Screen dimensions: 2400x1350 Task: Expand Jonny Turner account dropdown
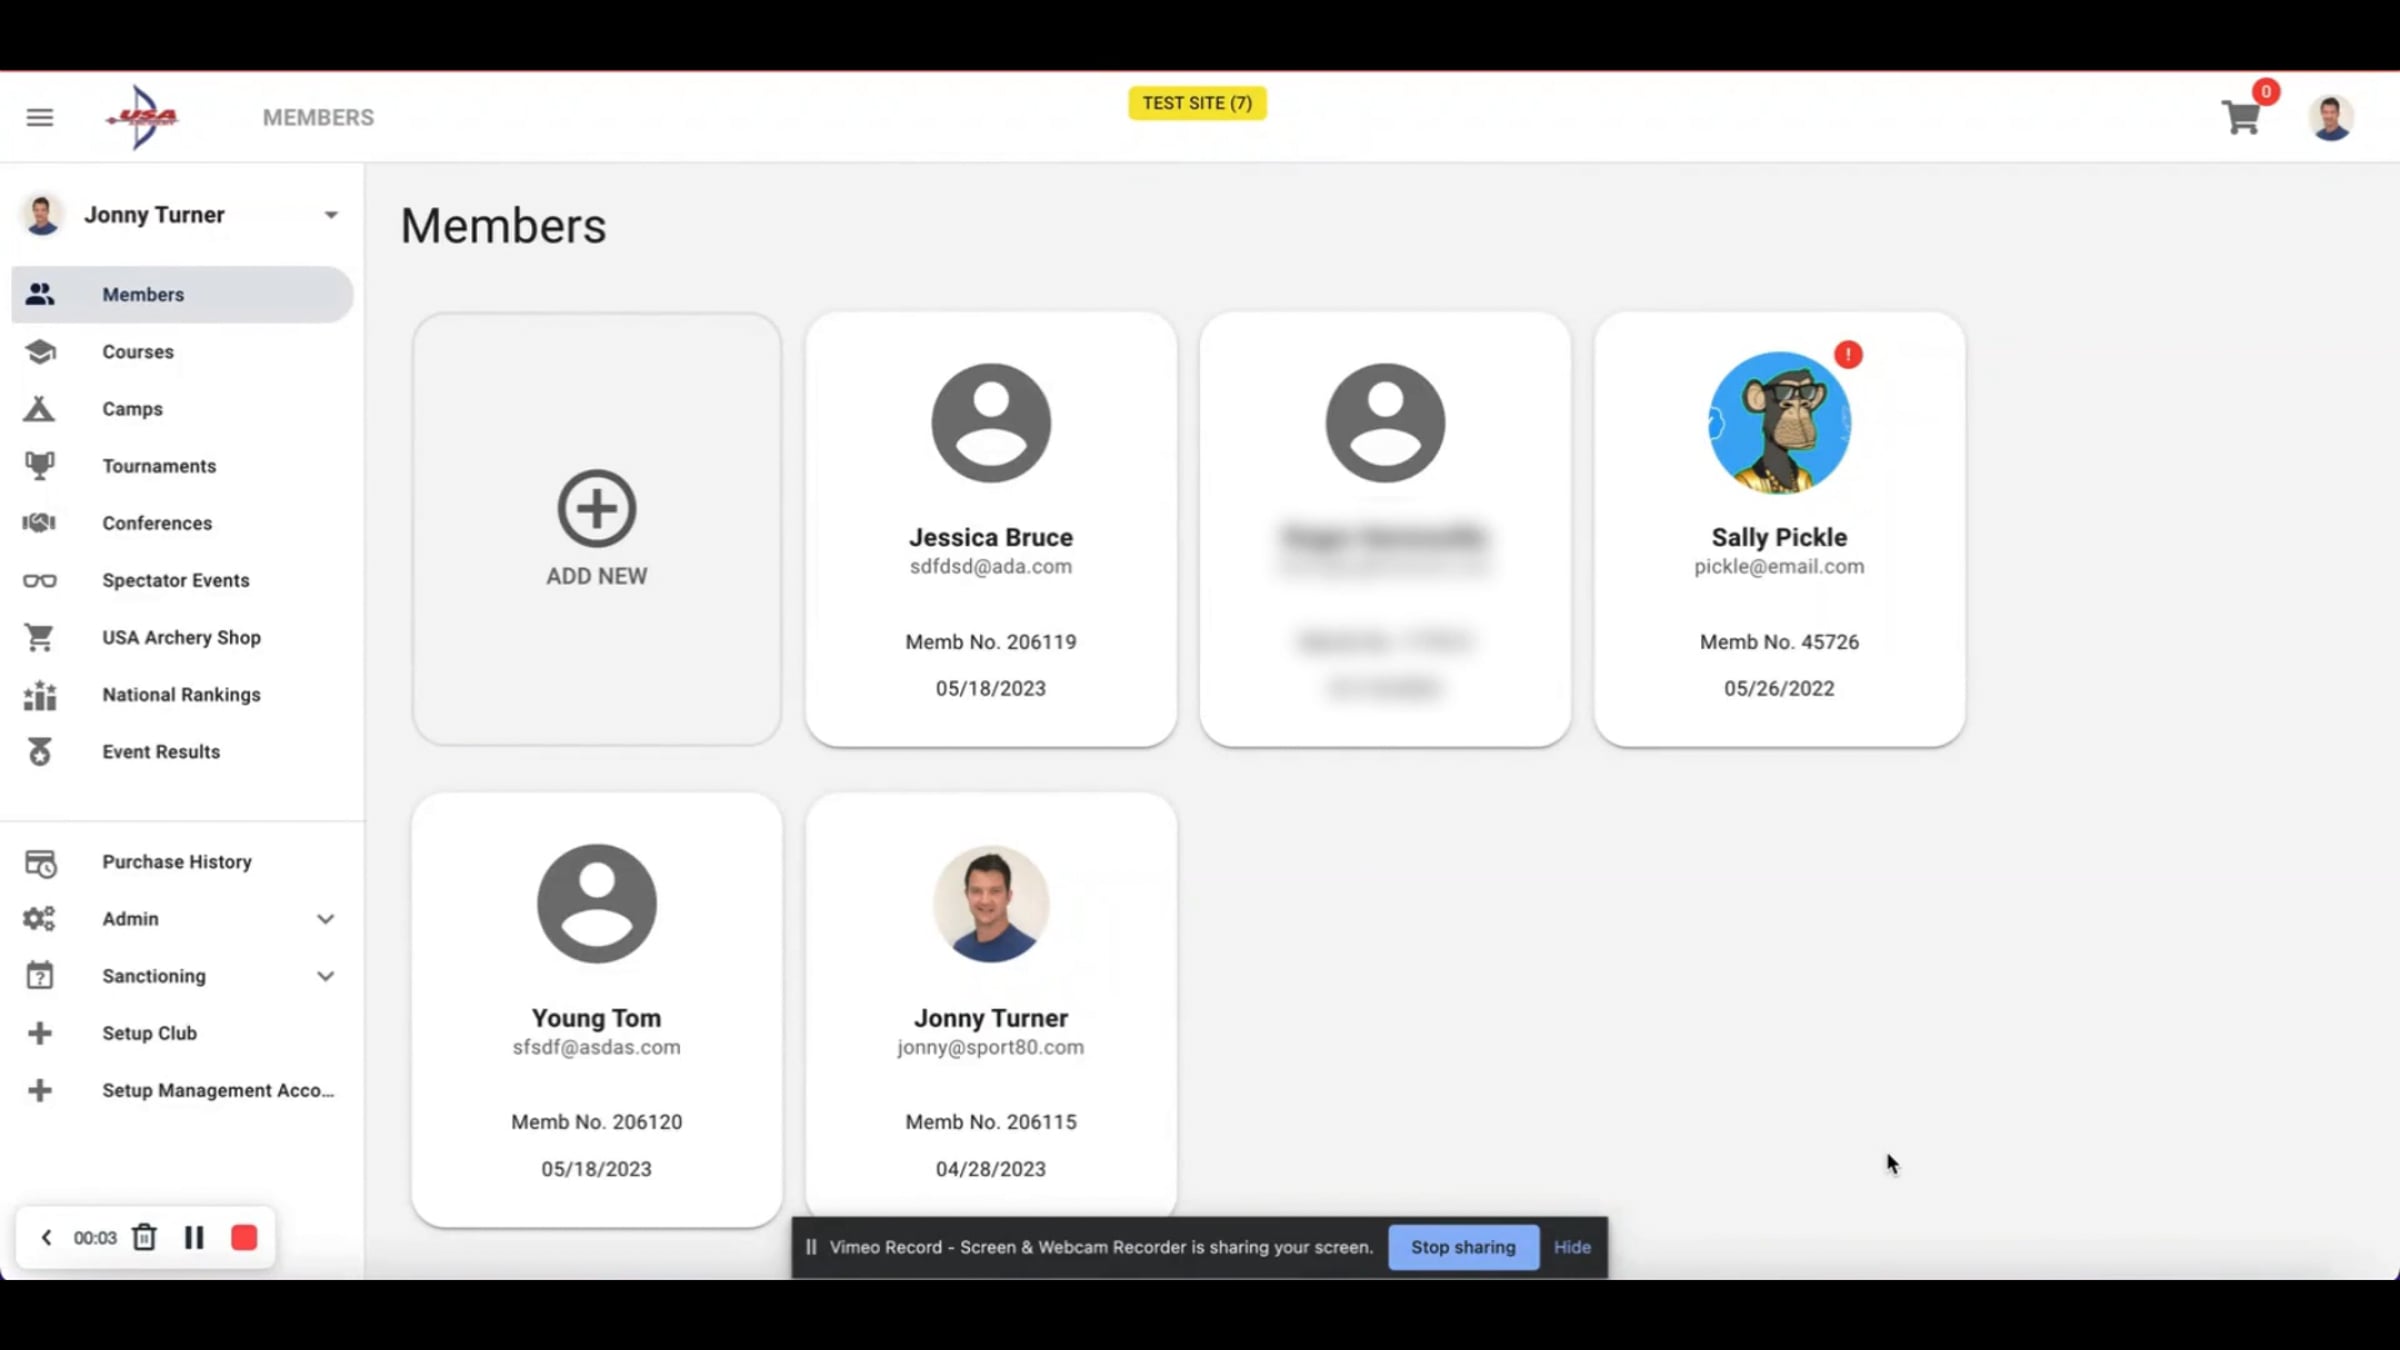330,215
